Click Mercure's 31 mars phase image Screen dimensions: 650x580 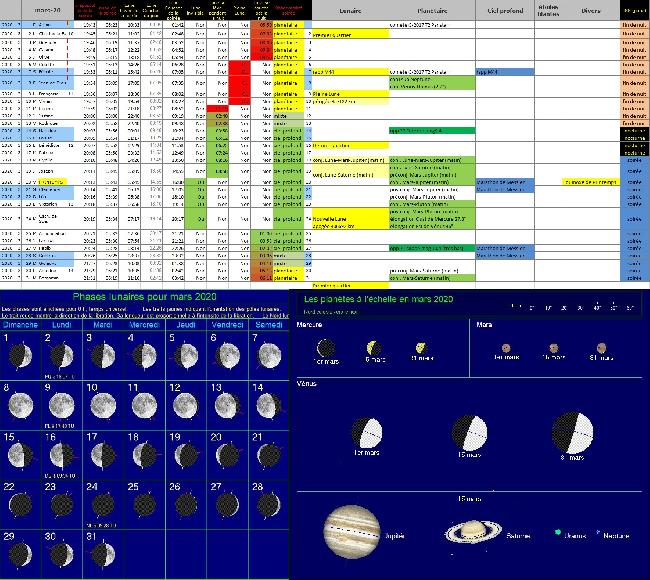[422, 347]
